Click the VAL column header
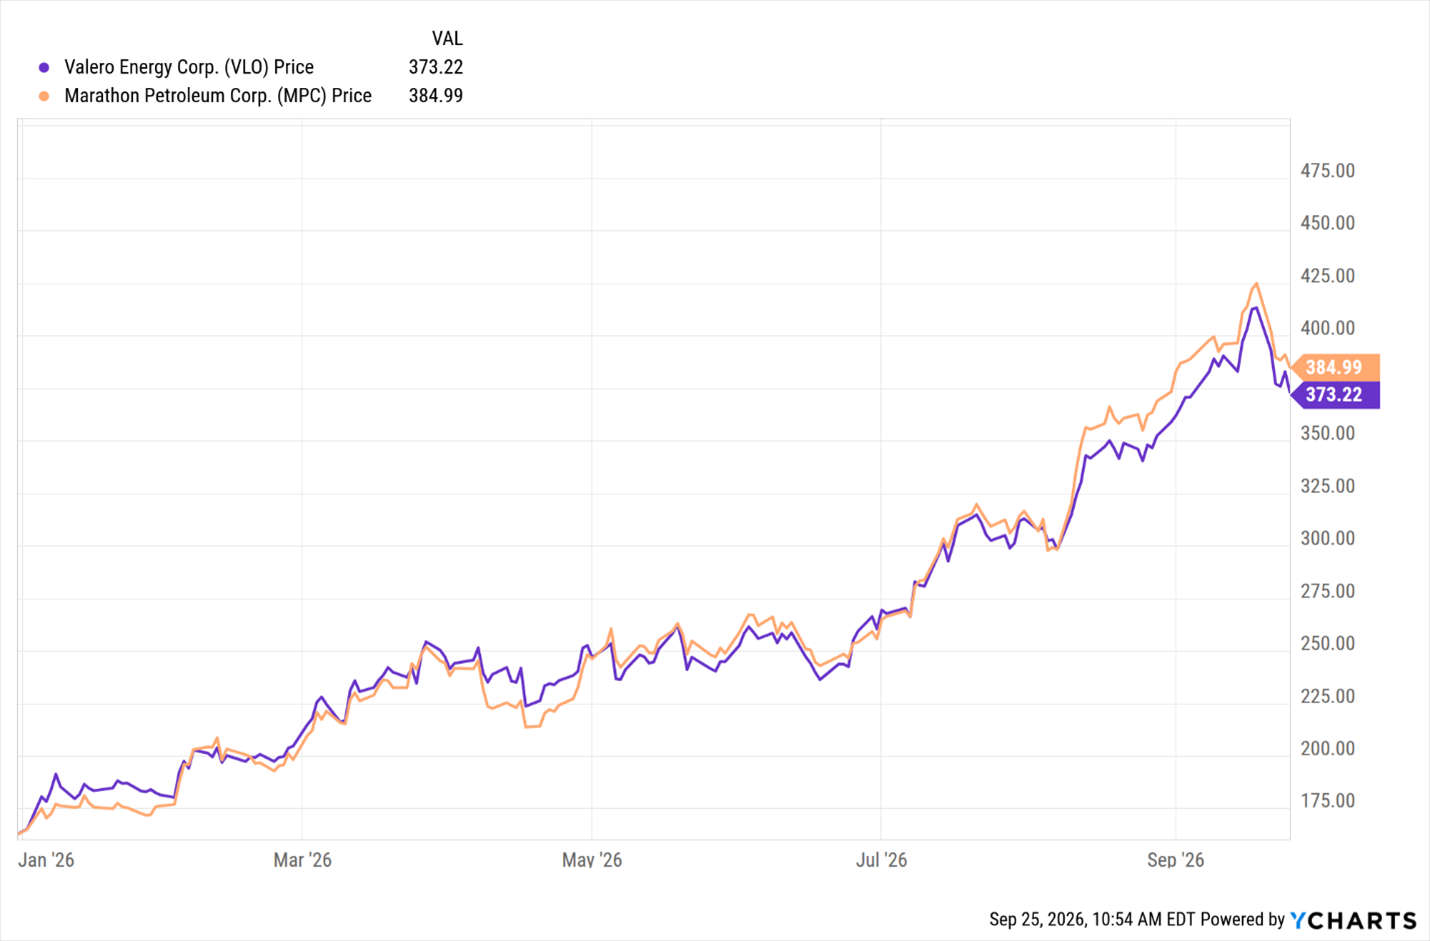Viewport: 1430px width, 941px height. 447,38
